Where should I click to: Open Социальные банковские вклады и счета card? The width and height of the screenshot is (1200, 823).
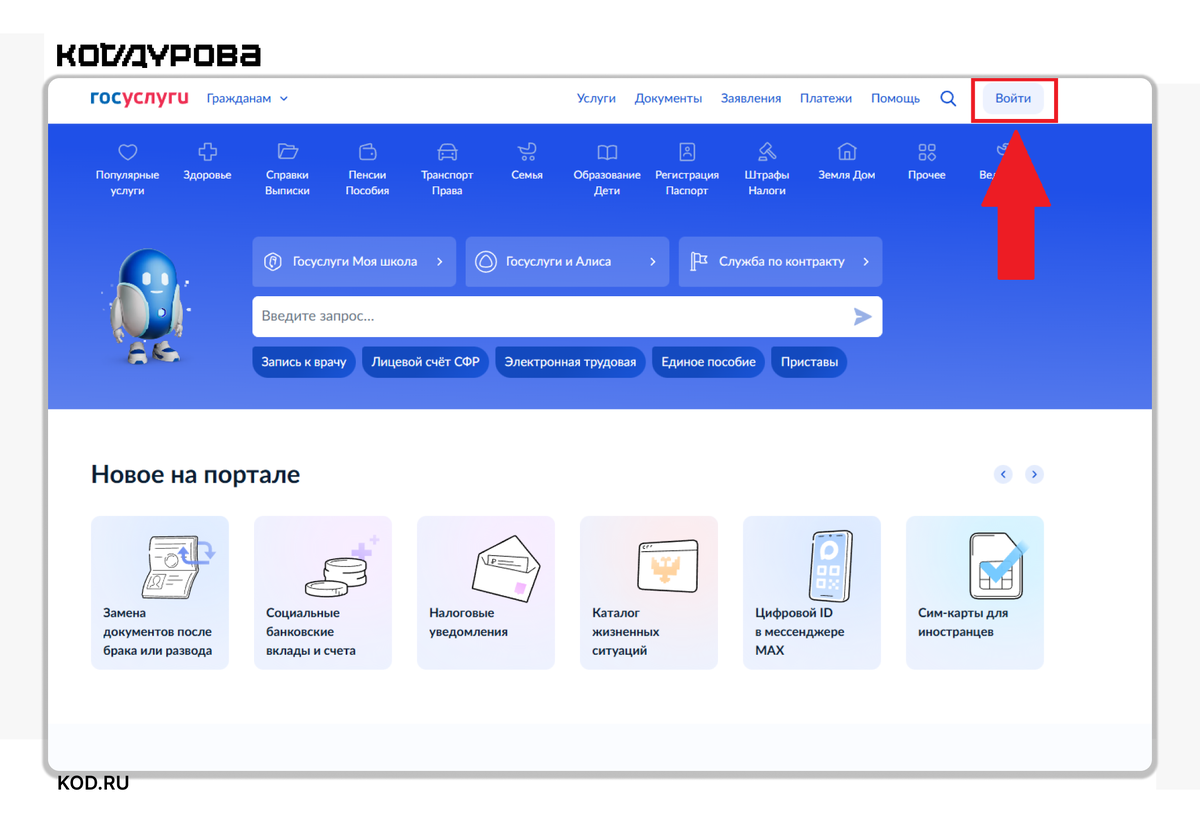(x=323, y=593)
